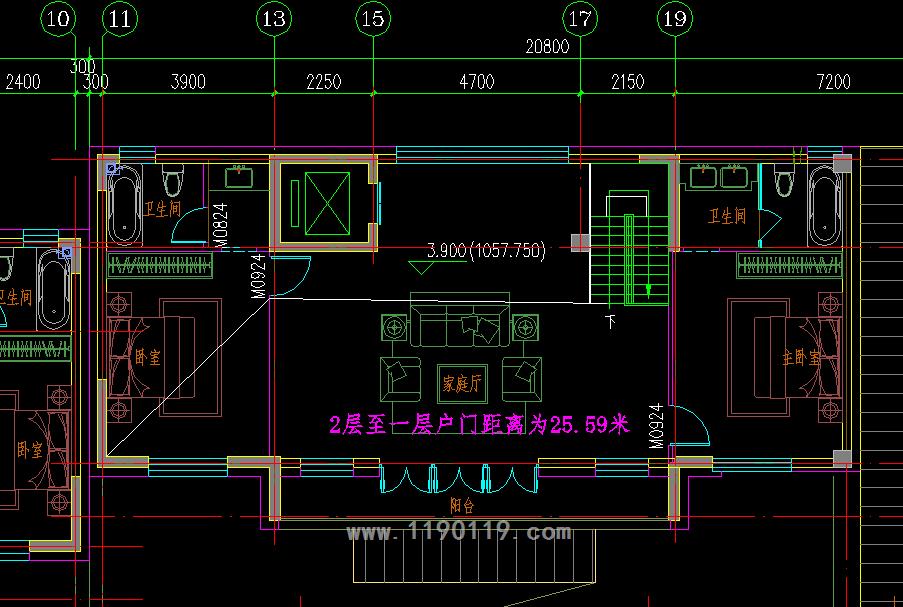The image size is (903, 607).
Task: Select the 20800 overall dimension text
Action: [546, 46]
